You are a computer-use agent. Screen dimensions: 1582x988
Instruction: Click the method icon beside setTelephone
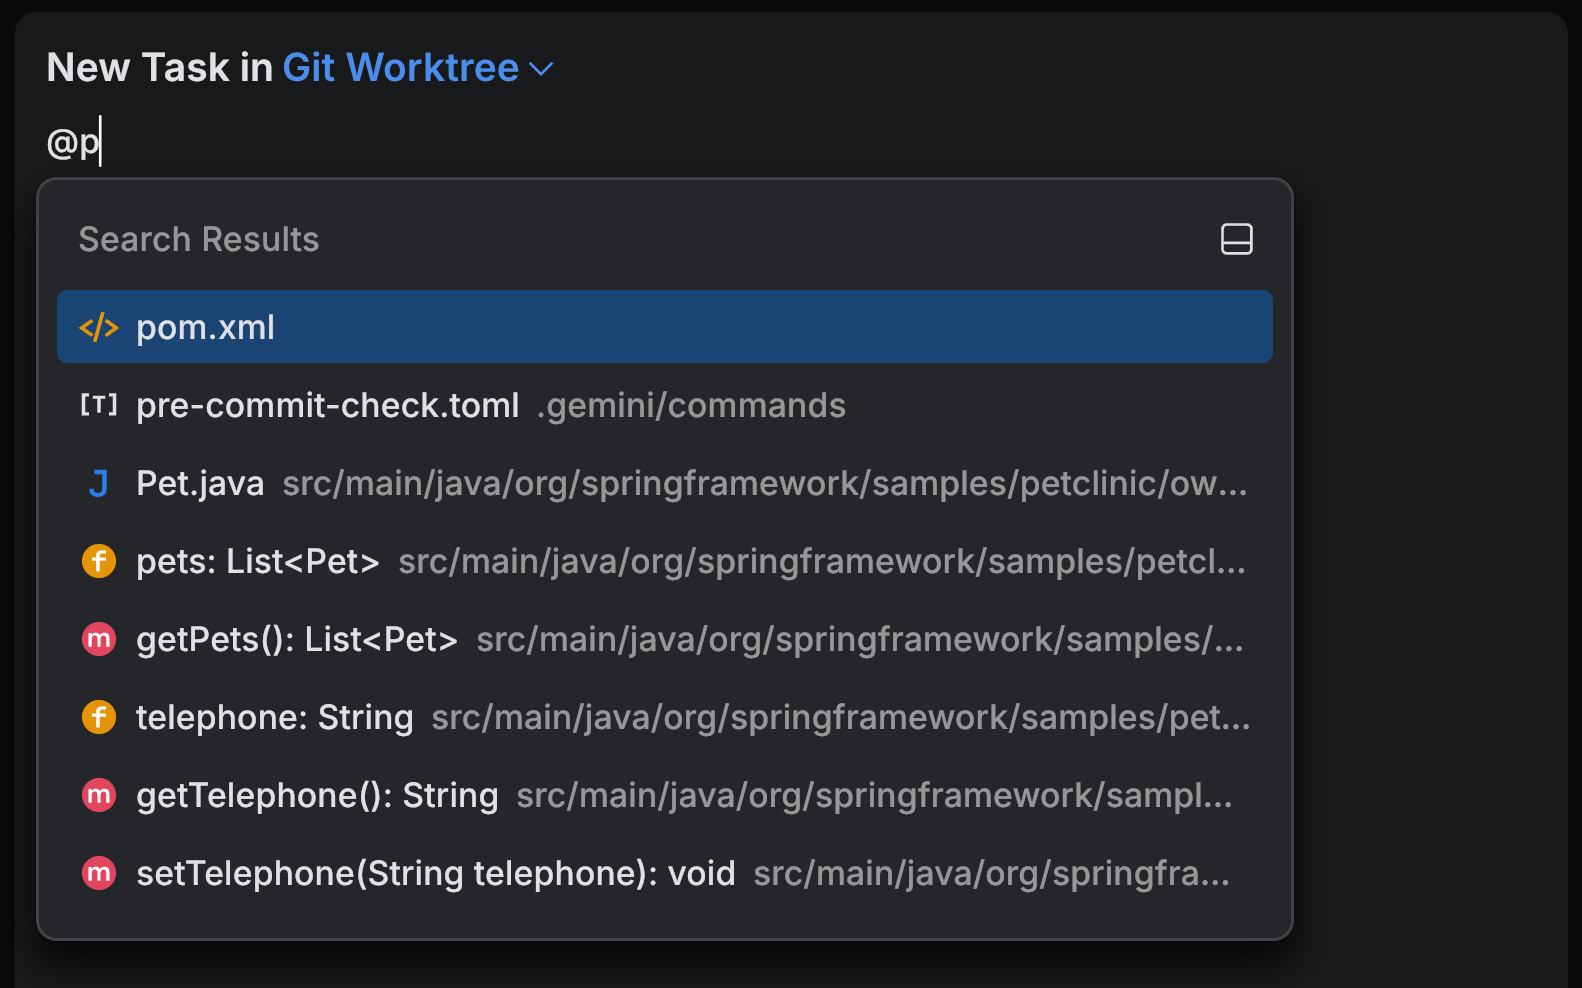pyautogui.click(x=99, y=873)
